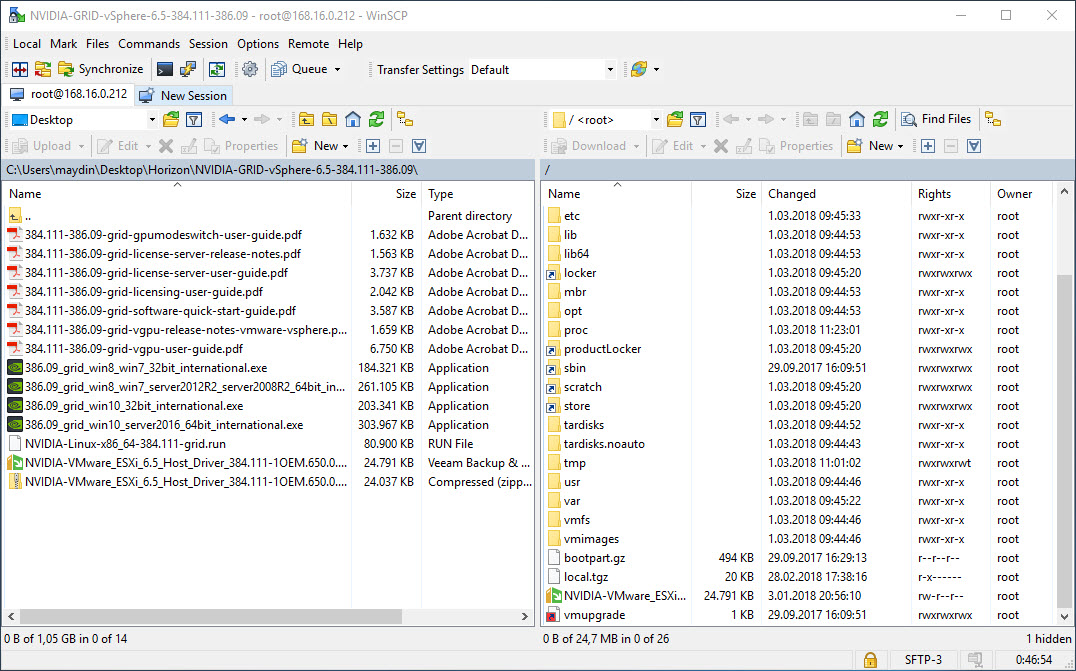
Task: Sort local files by Size column
Action: click(x=386, y=194)
